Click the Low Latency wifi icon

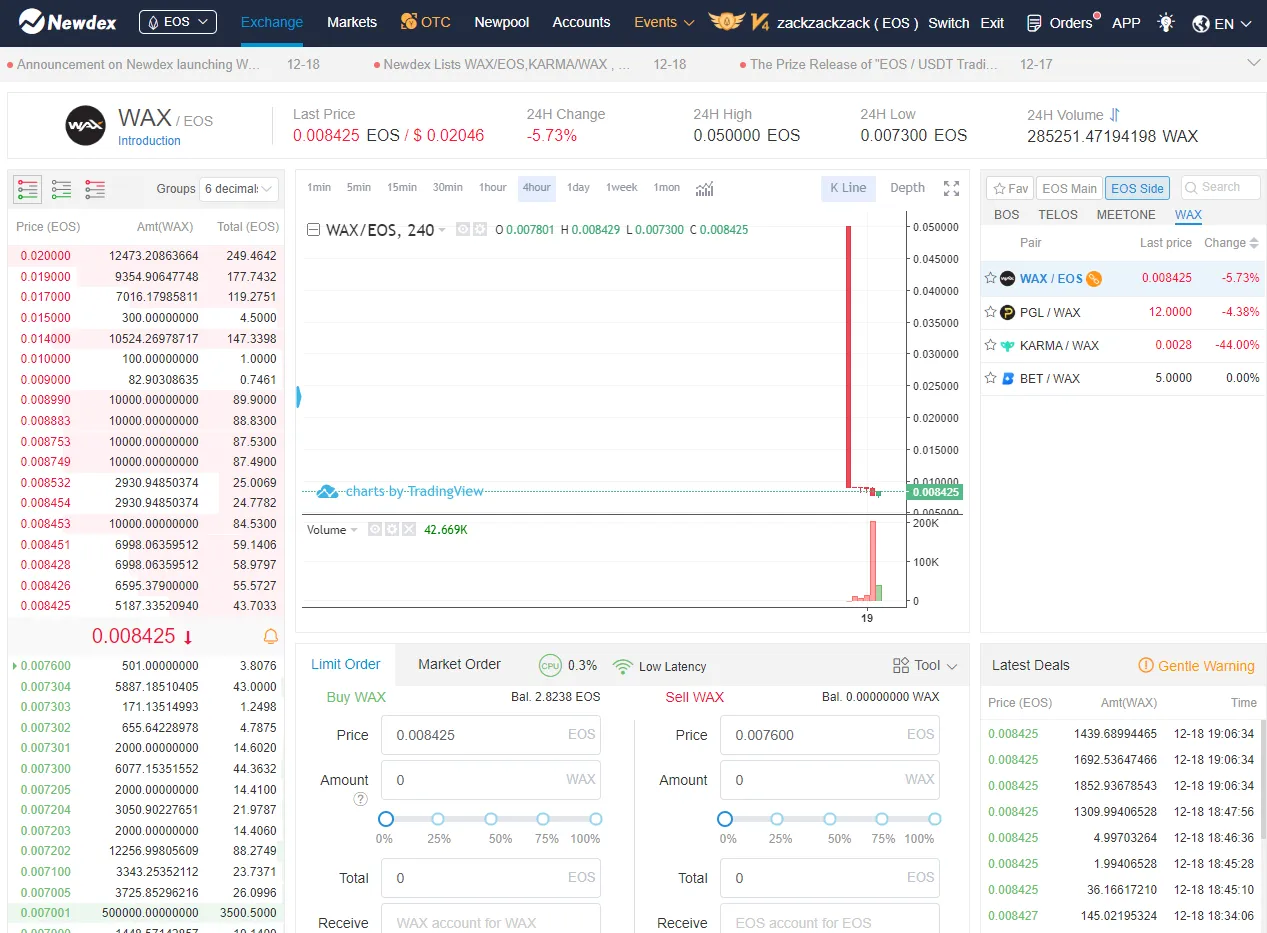[623, 666]
